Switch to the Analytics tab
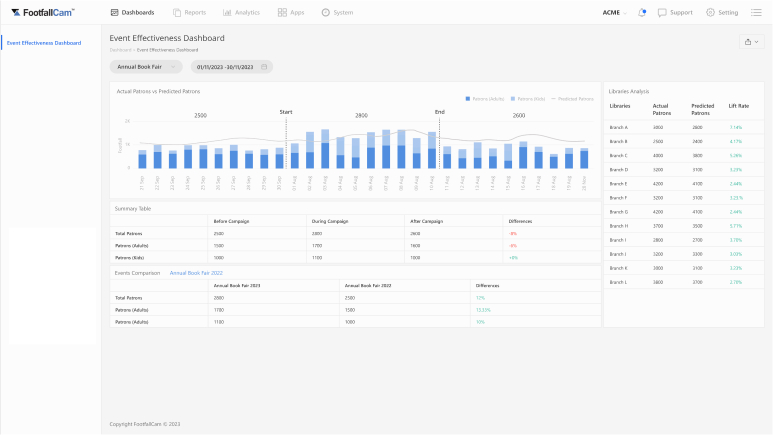The width and height of the screenshot is (773, 435). tap(241, 12)
